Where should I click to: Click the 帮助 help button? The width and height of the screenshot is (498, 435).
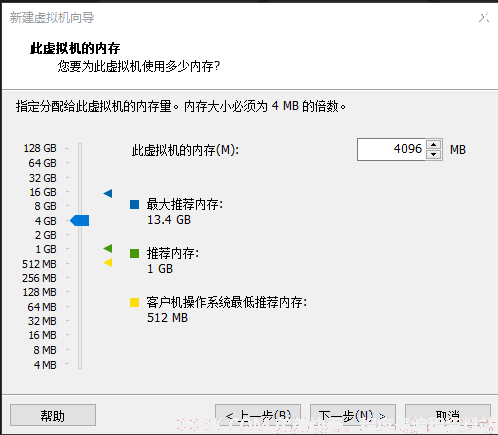pos(53,415)
